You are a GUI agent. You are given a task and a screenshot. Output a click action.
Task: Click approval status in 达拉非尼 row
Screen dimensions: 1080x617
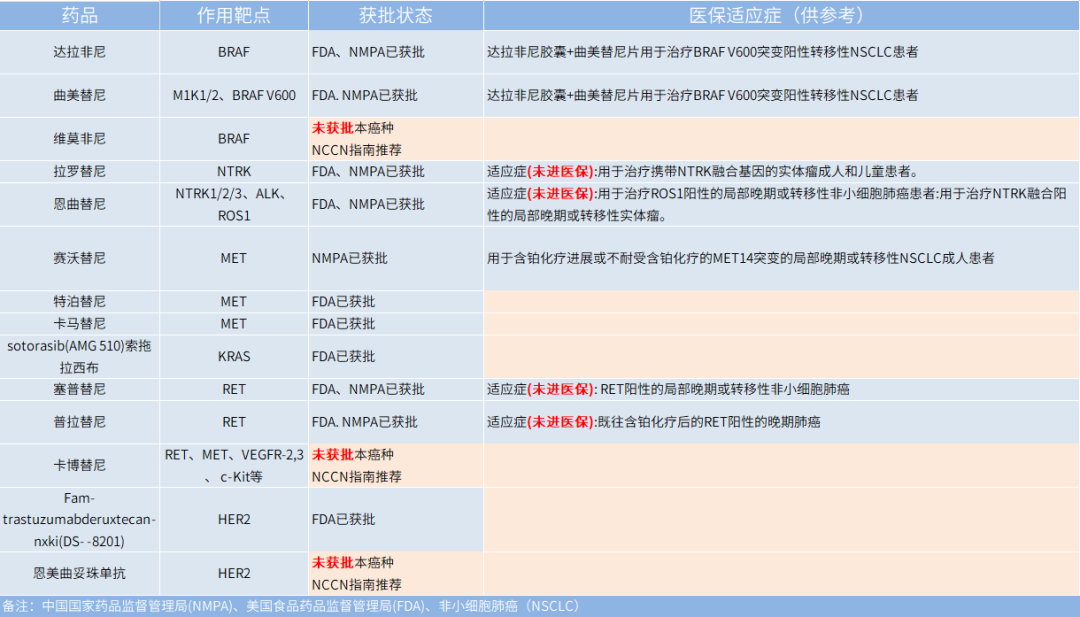(368, 52)
